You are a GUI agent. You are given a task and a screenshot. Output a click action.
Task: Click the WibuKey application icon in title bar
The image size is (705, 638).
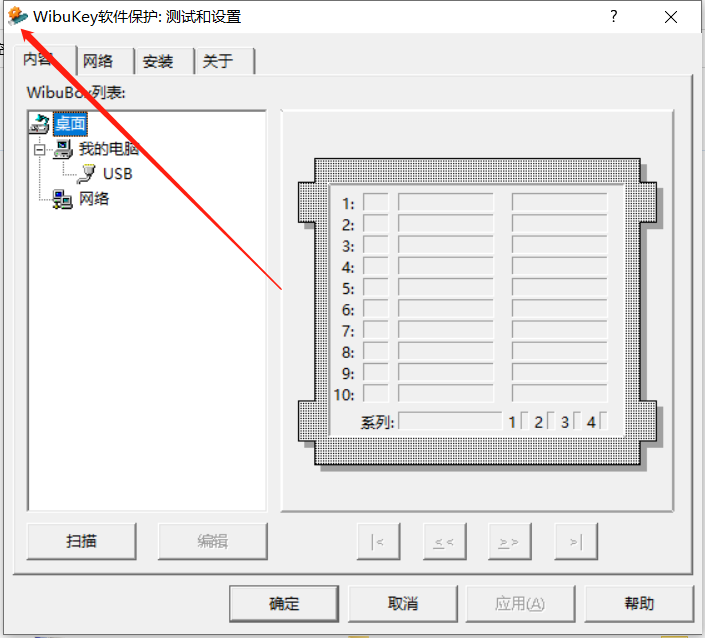18,17
